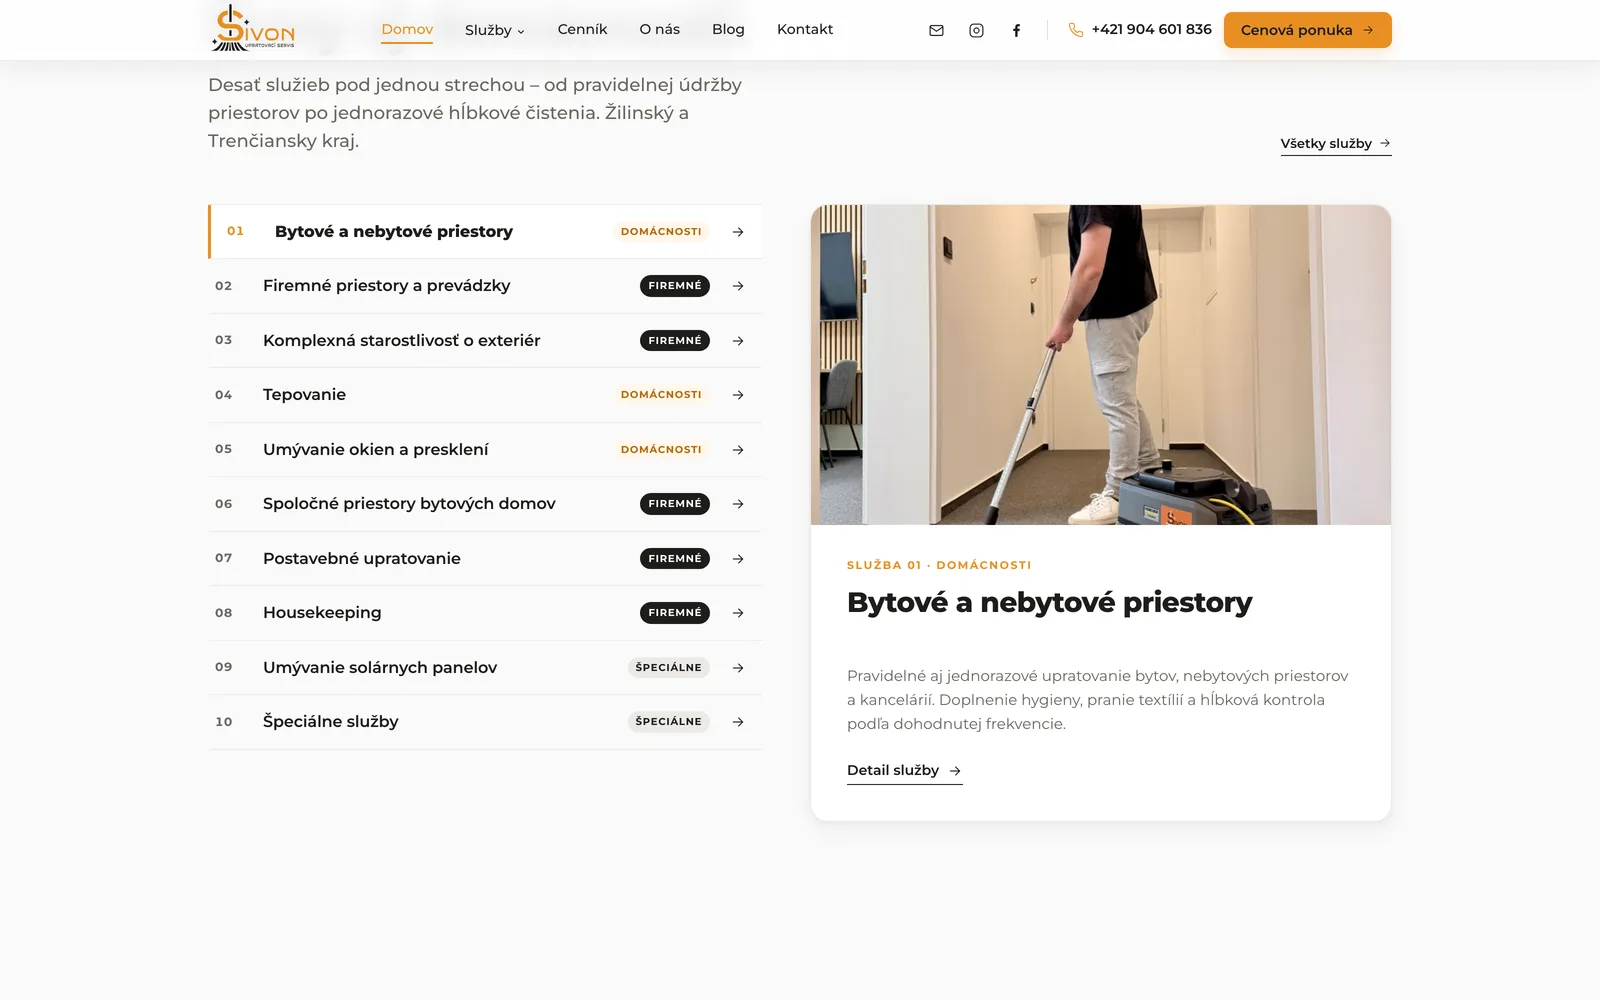Select Spoločné priestory bytových domov service

[x=485, y=504]
